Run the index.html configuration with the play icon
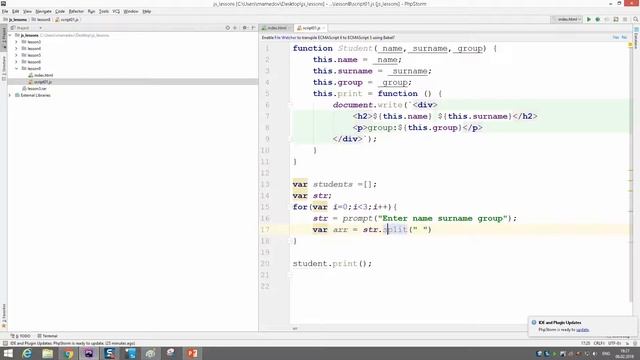 click(589, 19)
